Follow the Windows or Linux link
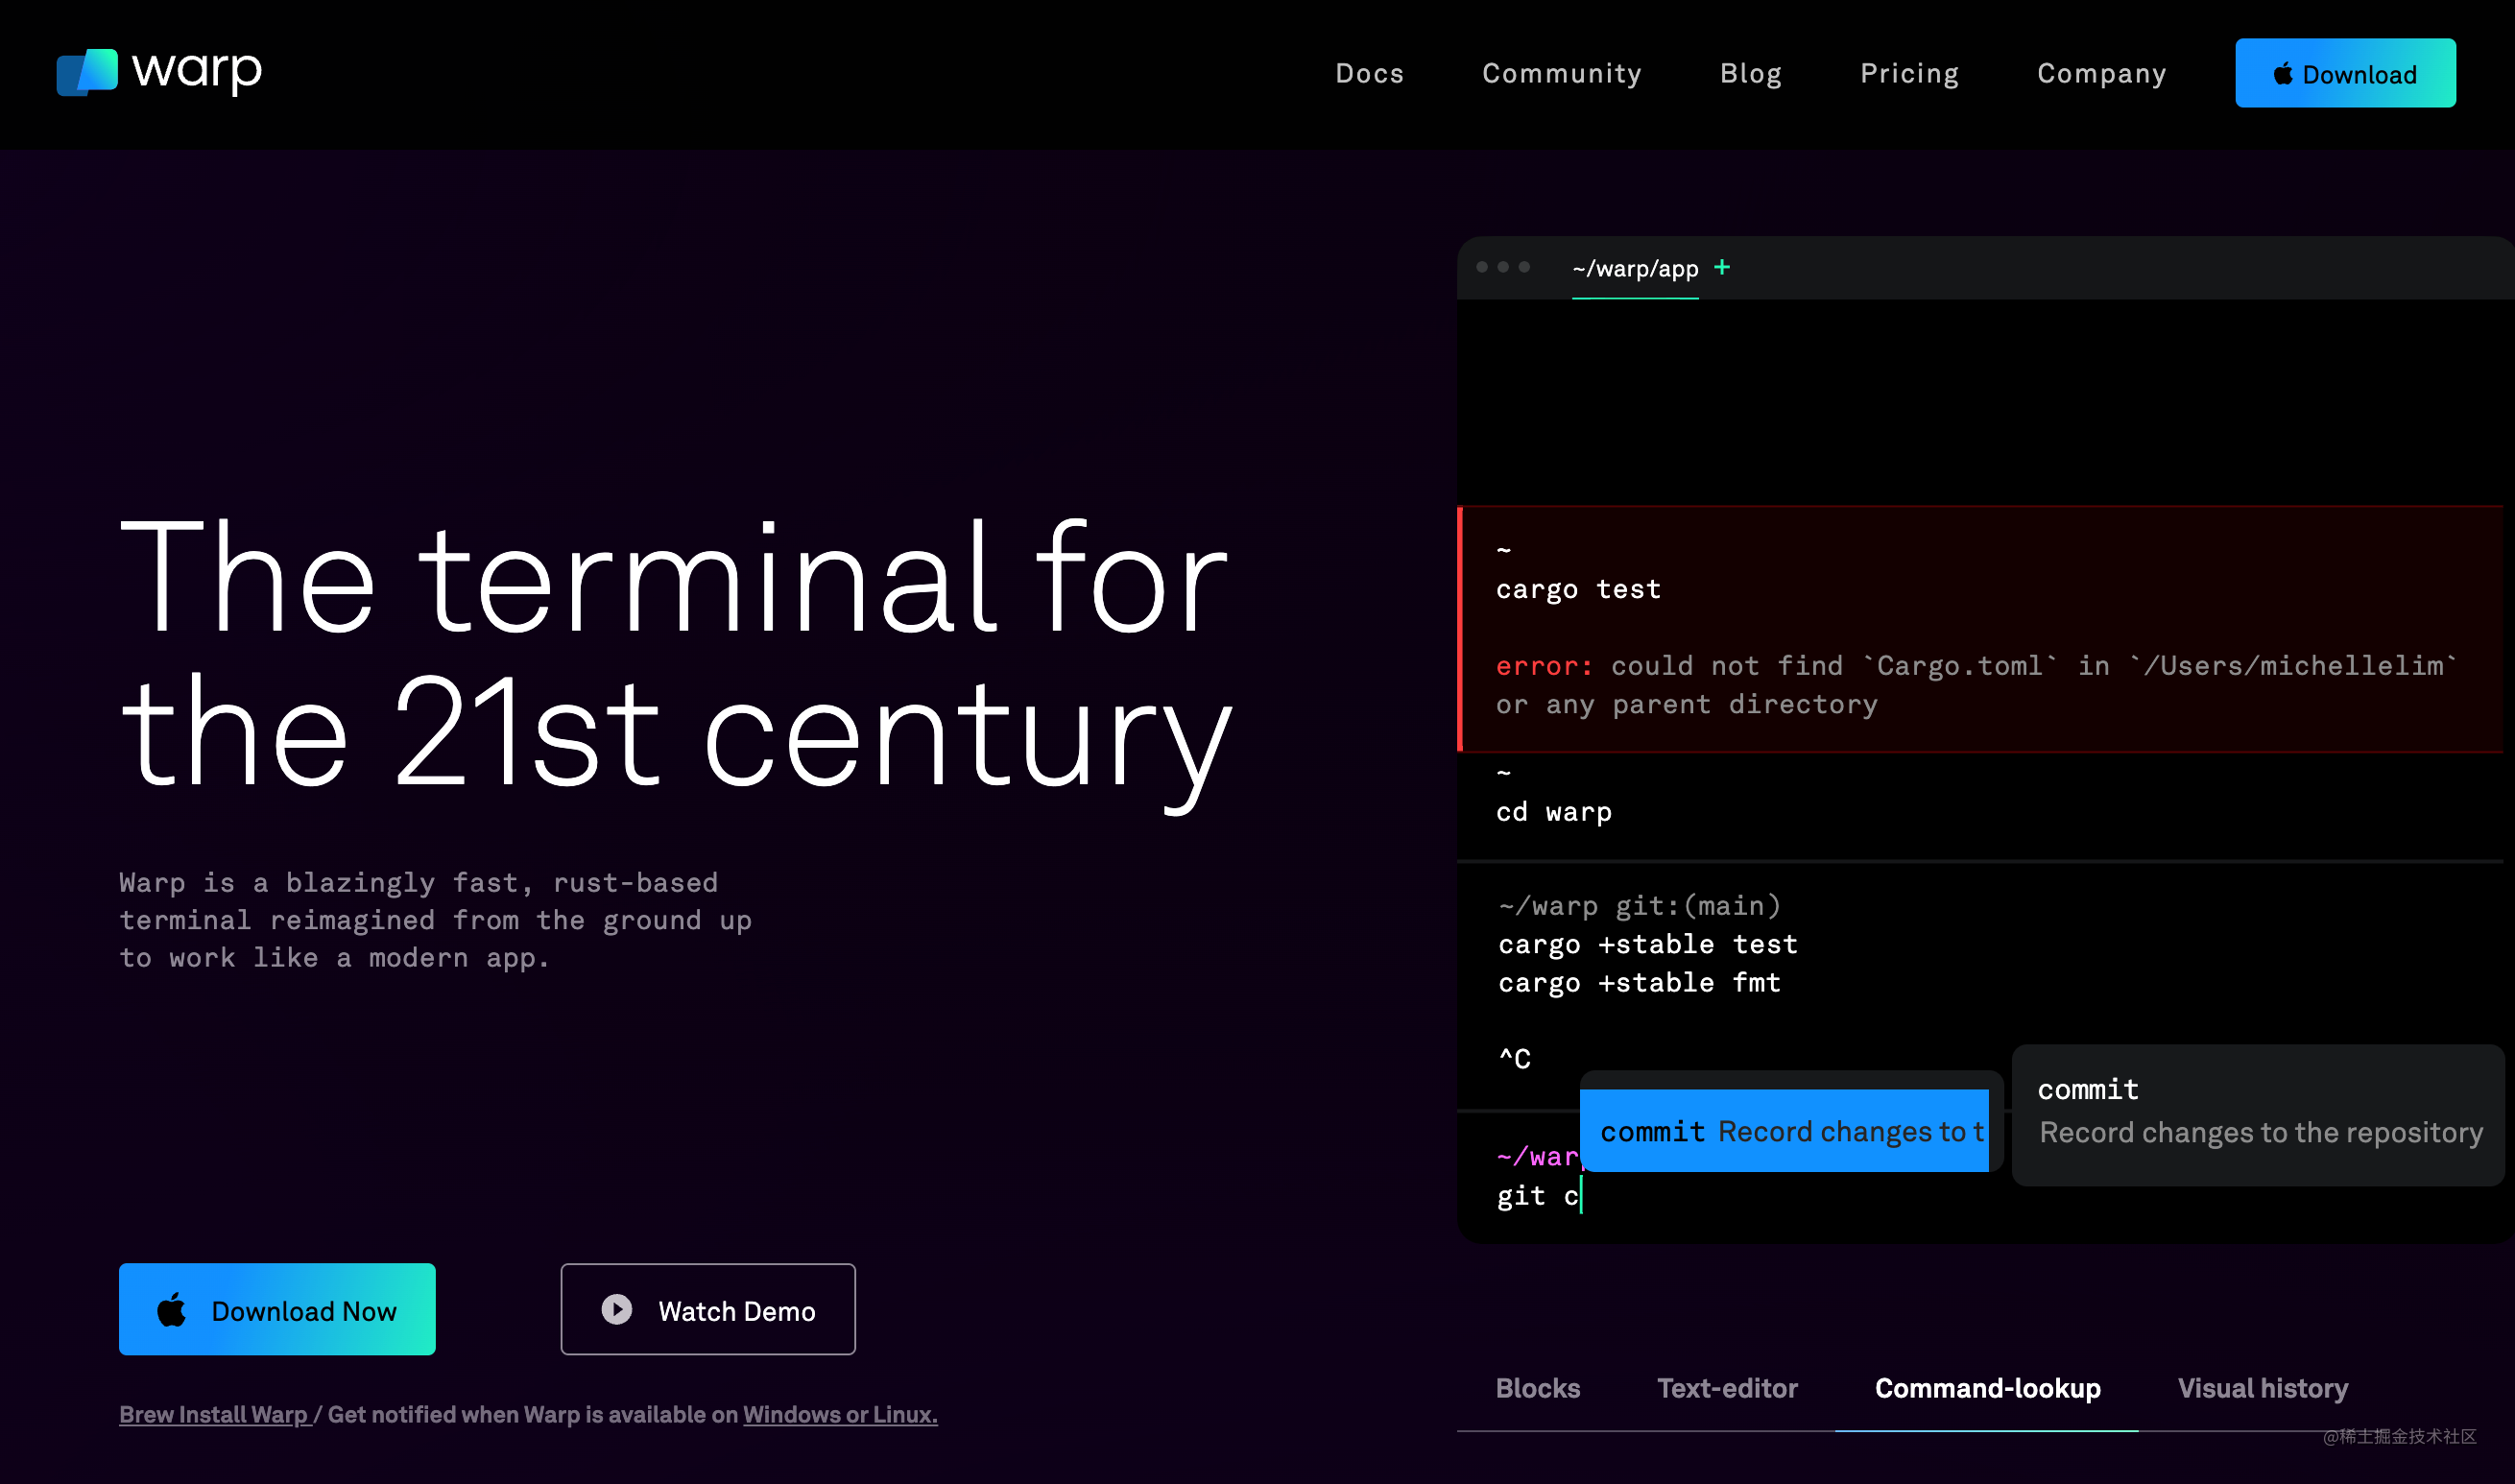Screen dimensions: 2515x1484 click(839, 1414)
